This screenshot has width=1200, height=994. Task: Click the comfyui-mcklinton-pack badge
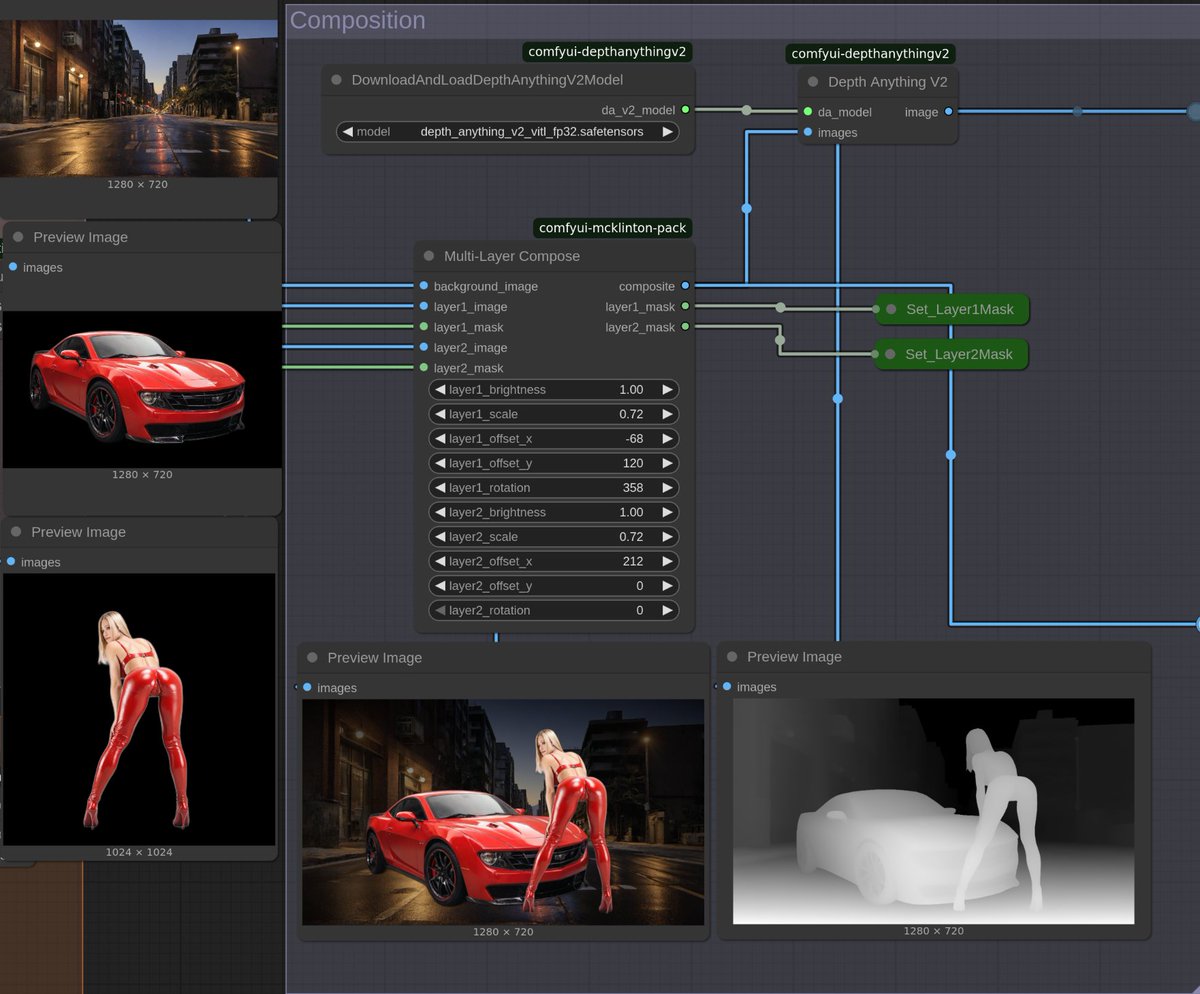point(612,228)
